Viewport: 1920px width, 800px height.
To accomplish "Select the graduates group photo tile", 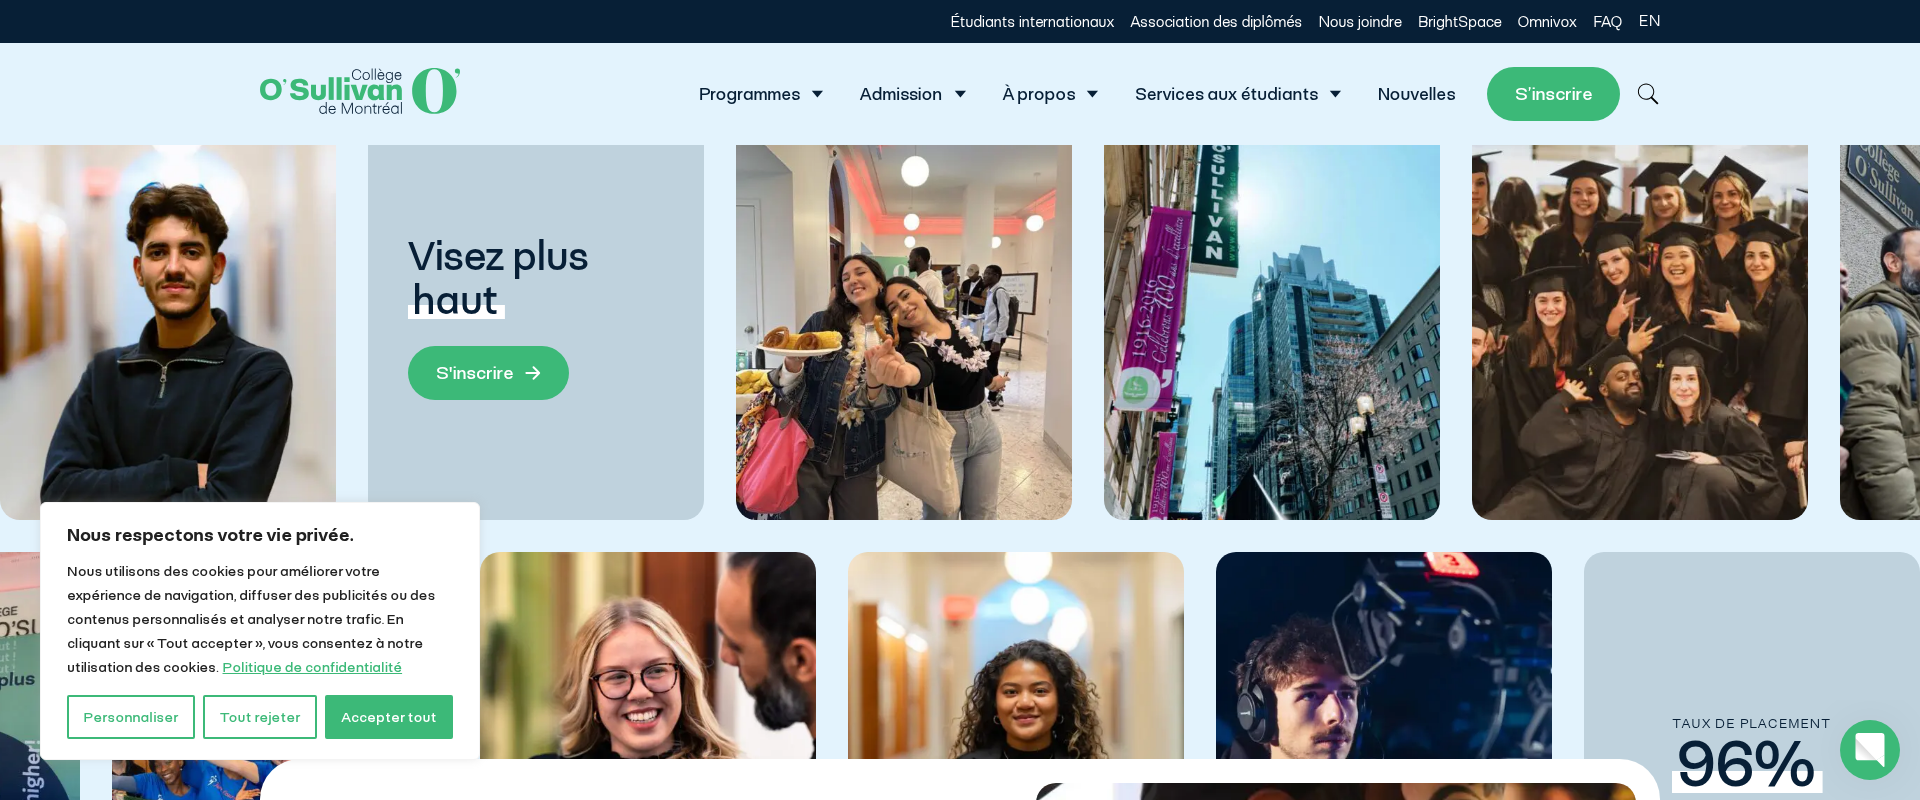I will coord(1640,332).
